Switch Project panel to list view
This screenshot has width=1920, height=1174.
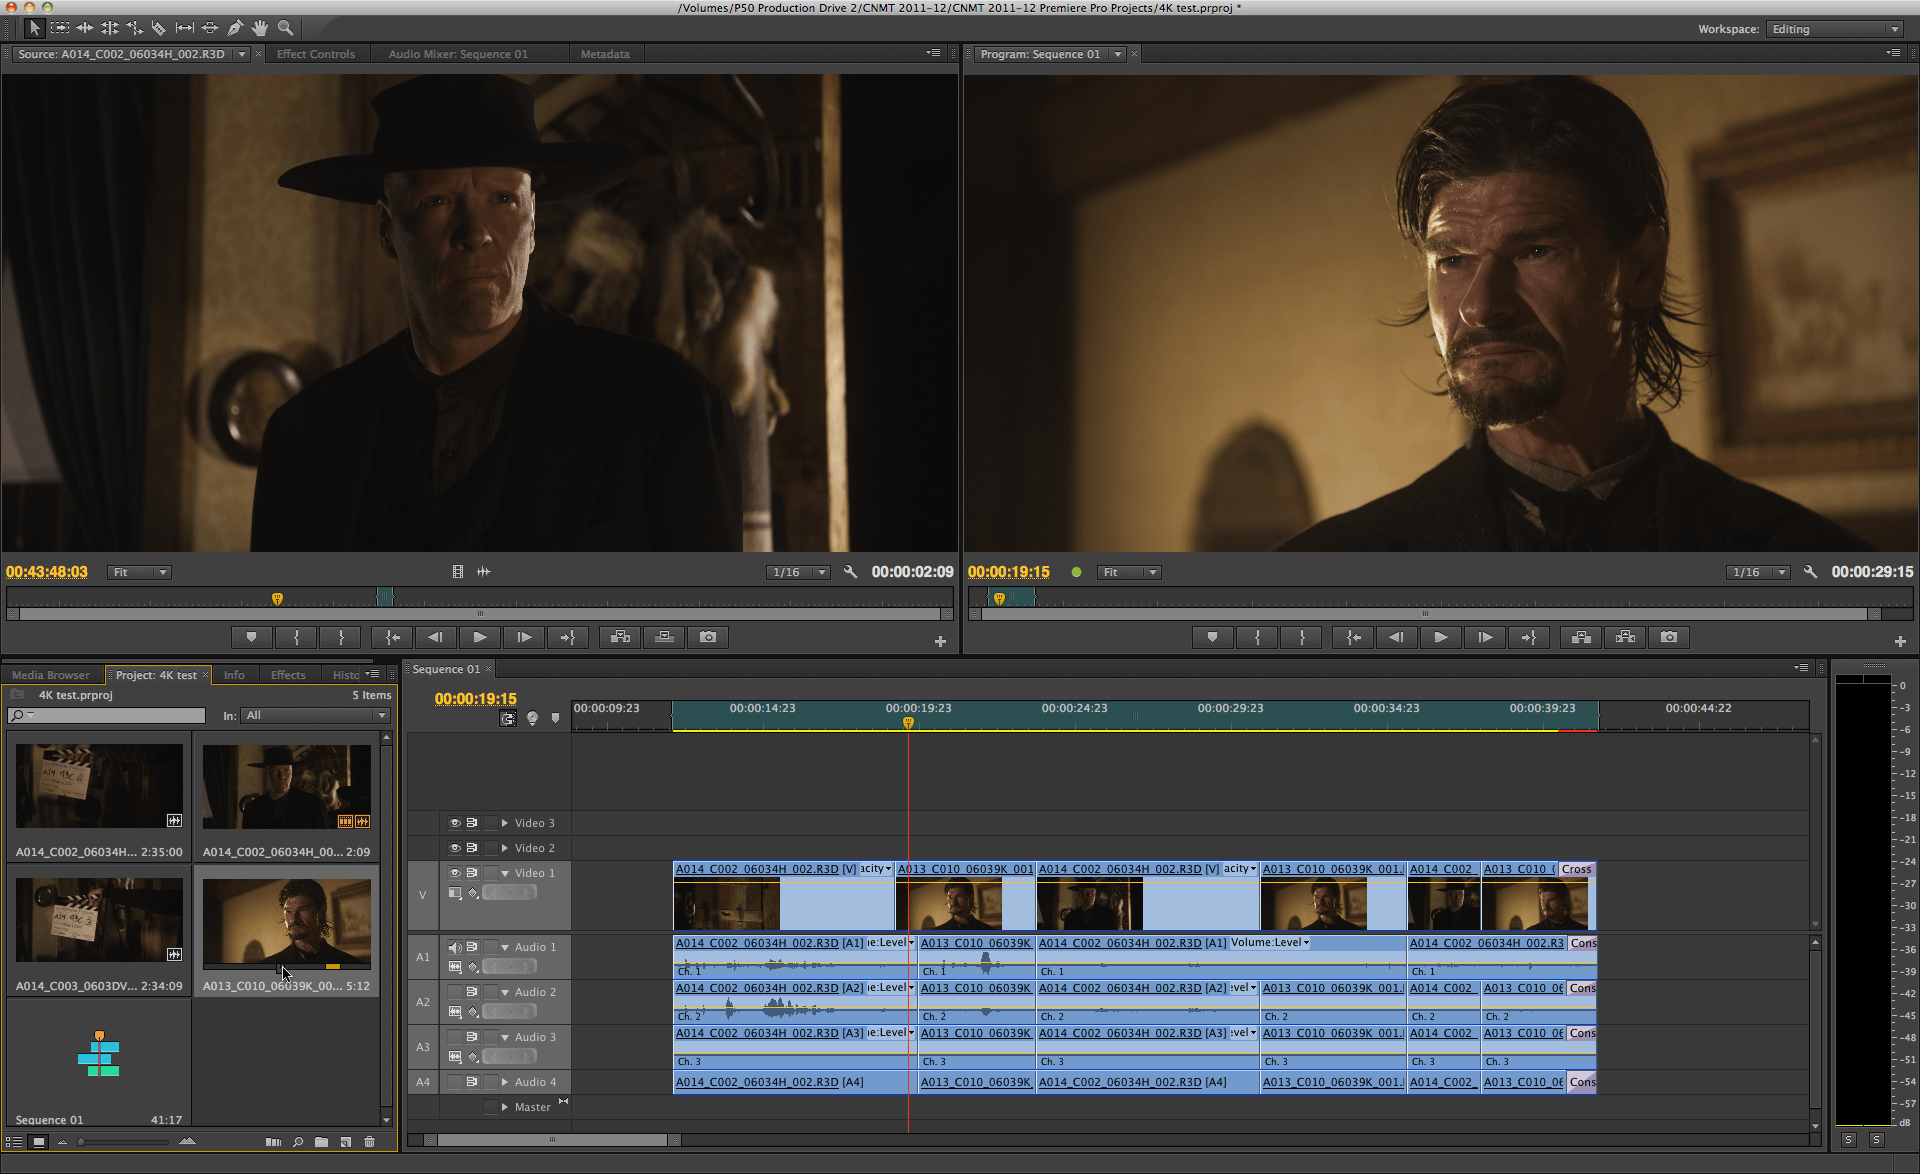tap(14, 1141)
